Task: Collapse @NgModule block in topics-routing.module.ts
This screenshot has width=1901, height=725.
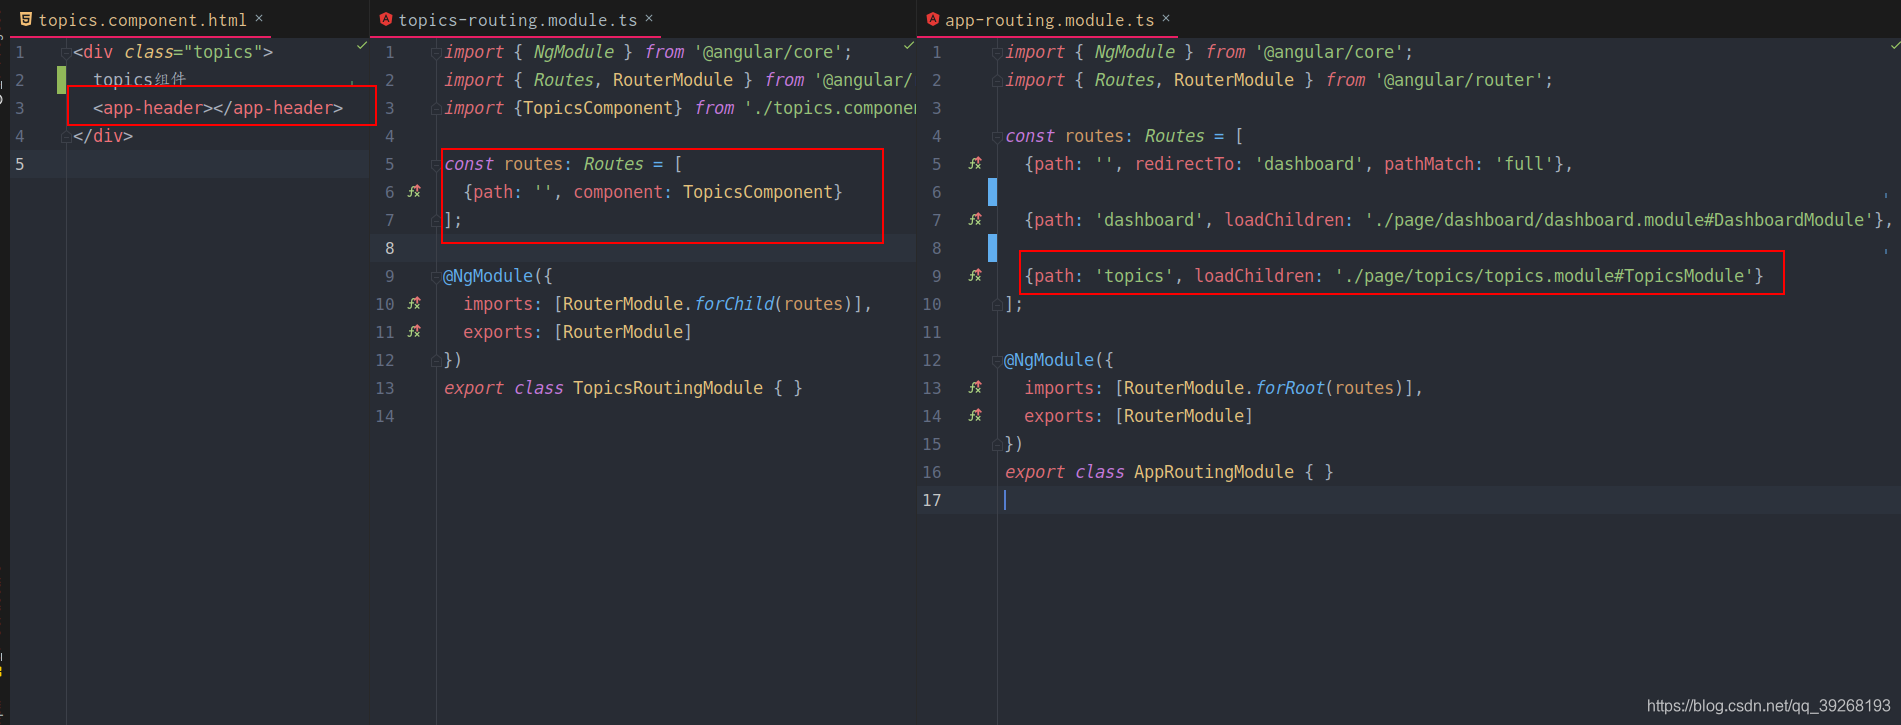Action: (x=436, y=276)
